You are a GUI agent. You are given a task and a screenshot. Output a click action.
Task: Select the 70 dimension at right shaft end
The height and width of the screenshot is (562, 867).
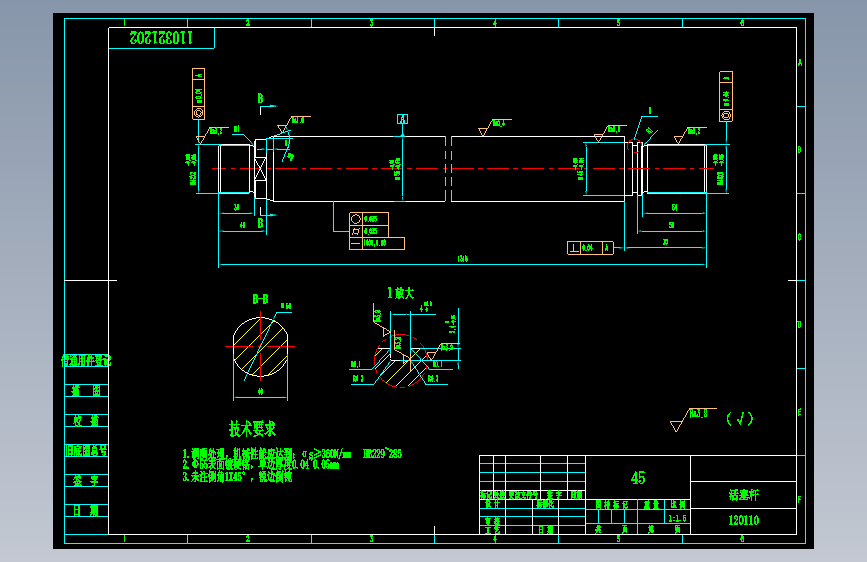tap(665, 242)
